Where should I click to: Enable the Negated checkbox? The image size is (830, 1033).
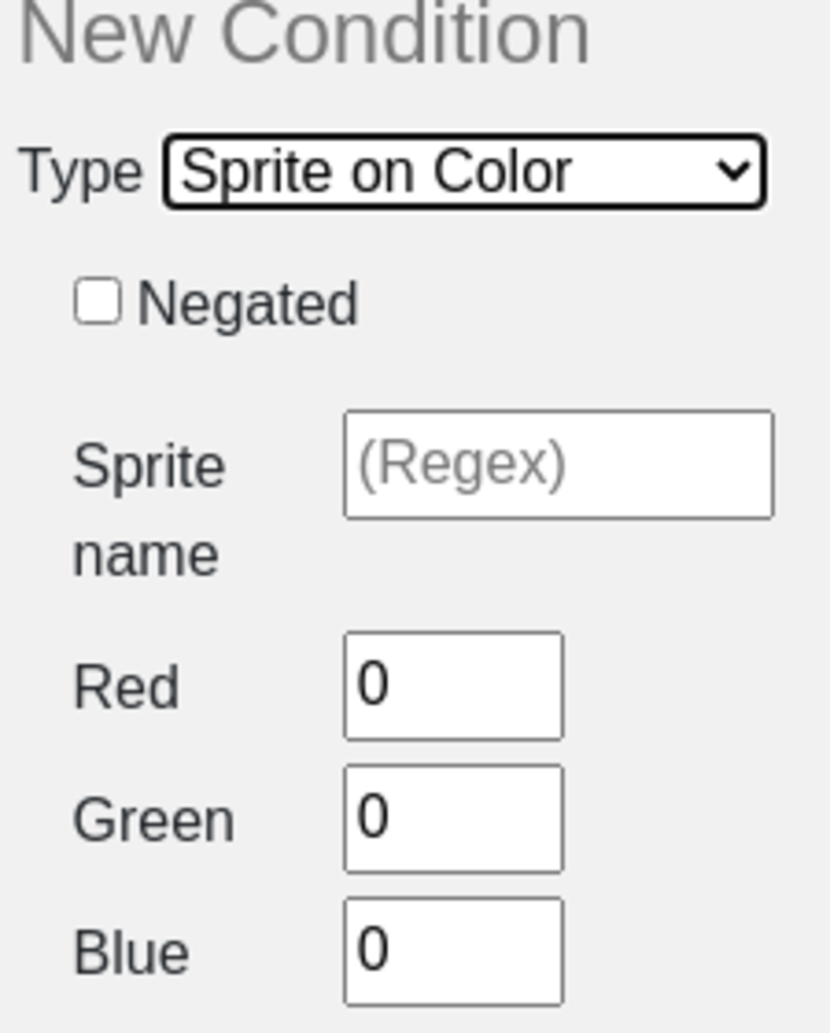pyautogui.click(x=98, y=302)
